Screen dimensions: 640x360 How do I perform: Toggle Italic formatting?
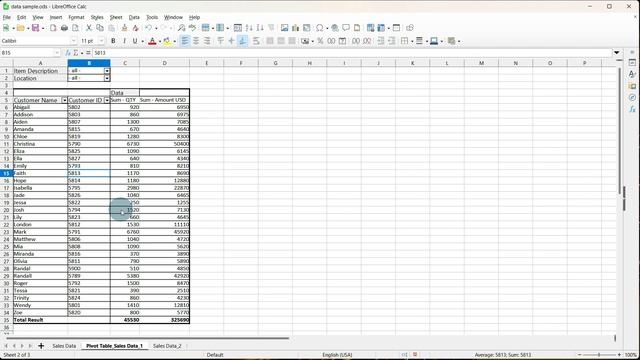click(124, 41)
